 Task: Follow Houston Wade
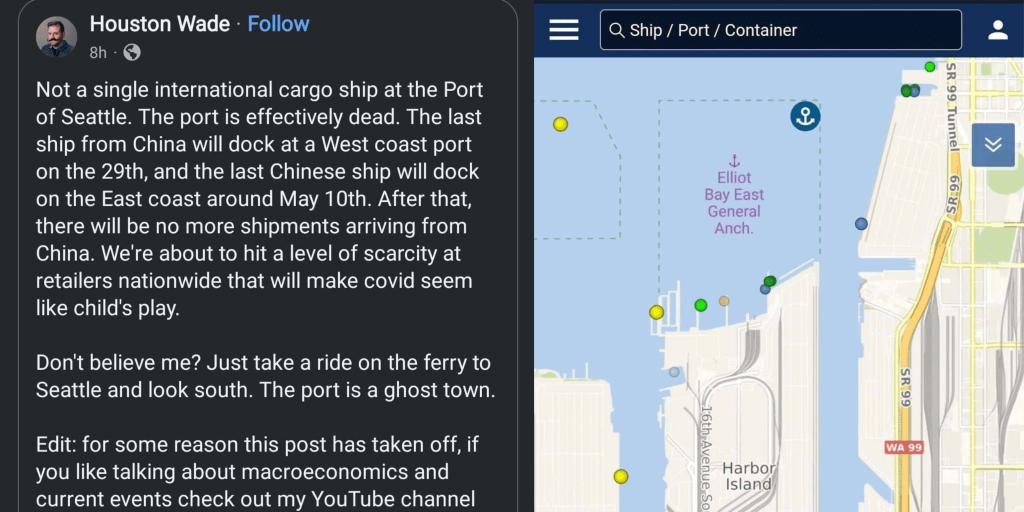click(278, 24)
